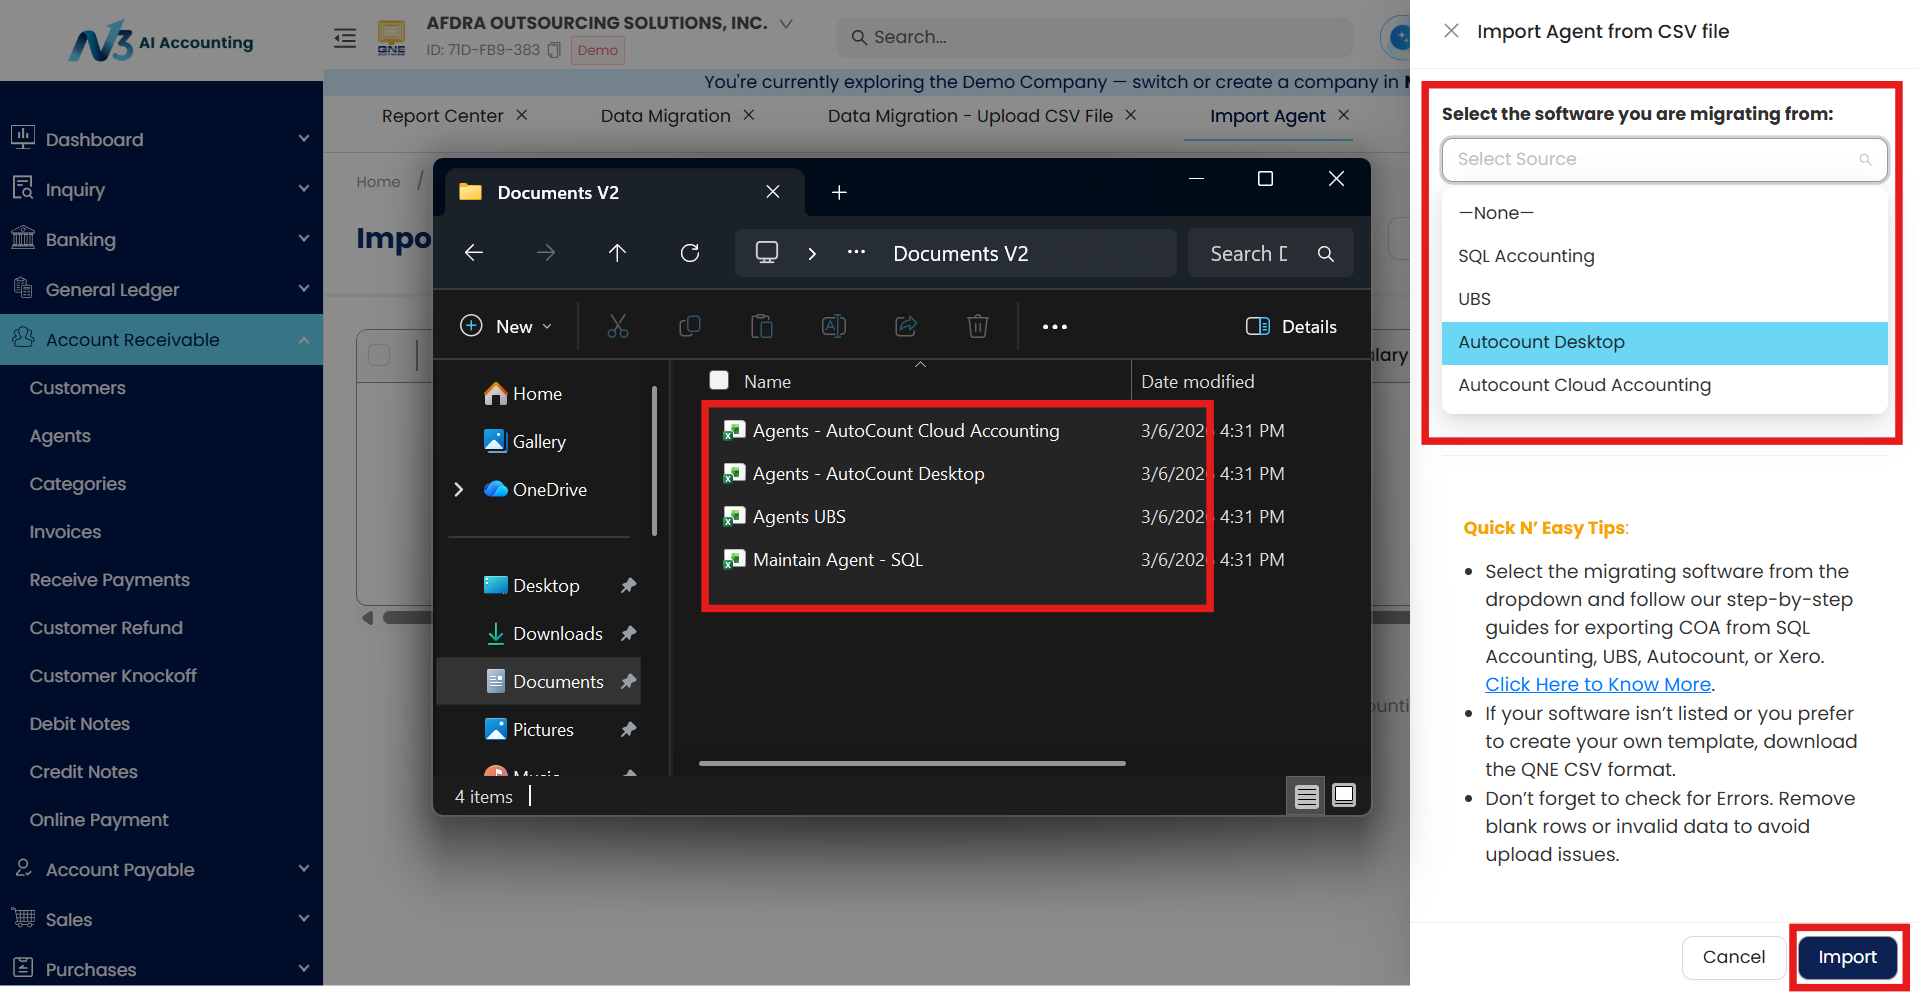The image size is (1918, 992).
Task: Click the Rename icon in File Explorer toolbar
Action: point(834,326)
